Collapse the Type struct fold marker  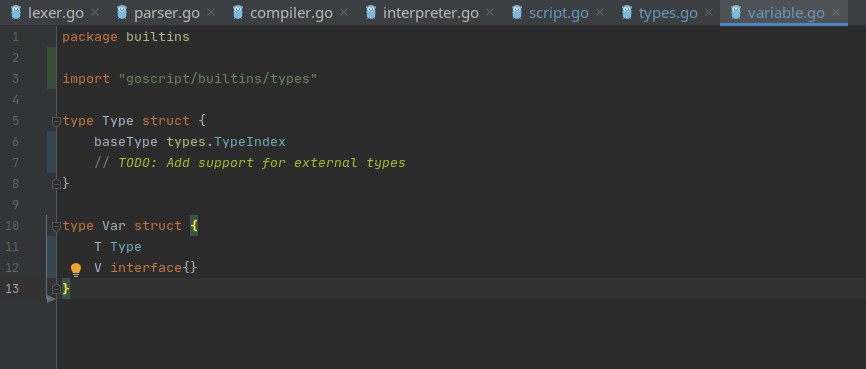[56, 121]
